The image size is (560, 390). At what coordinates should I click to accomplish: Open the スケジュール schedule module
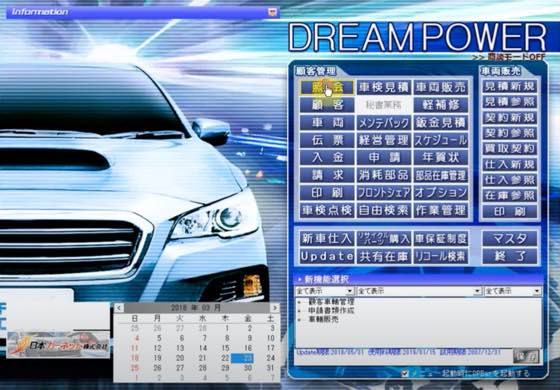pos(441,140)
